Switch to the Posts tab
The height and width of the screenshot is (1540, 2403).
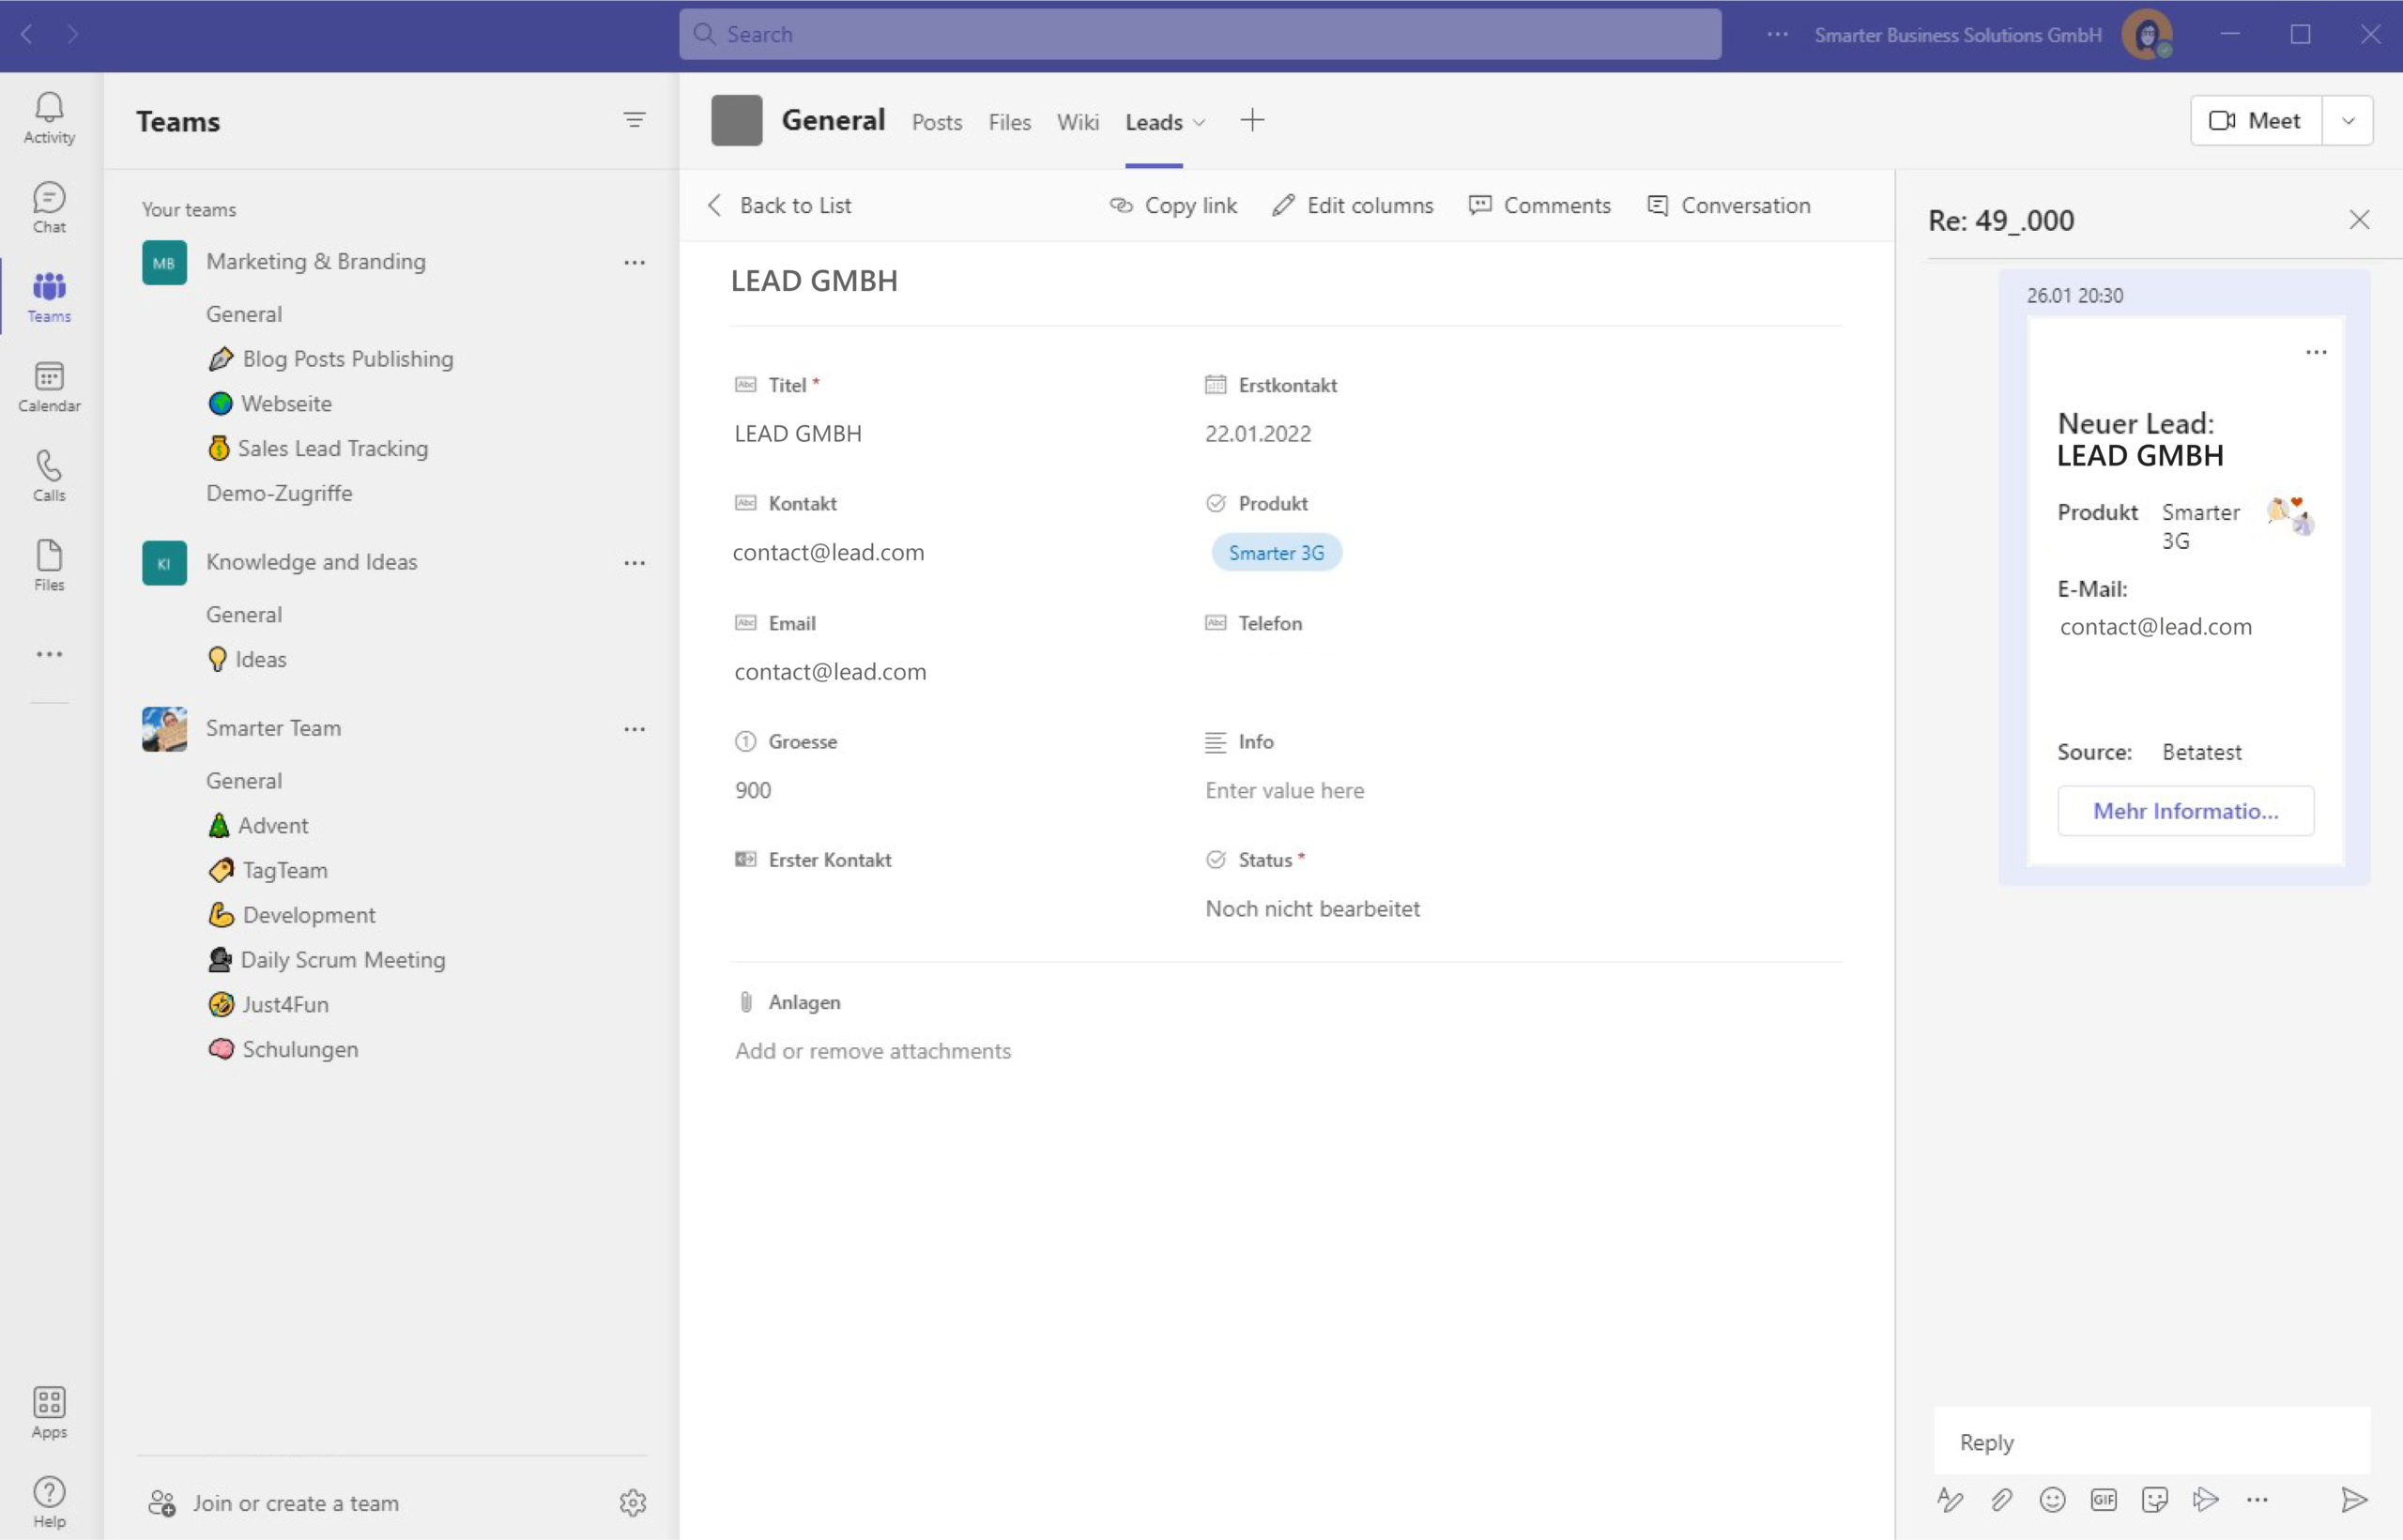(936, 122)
